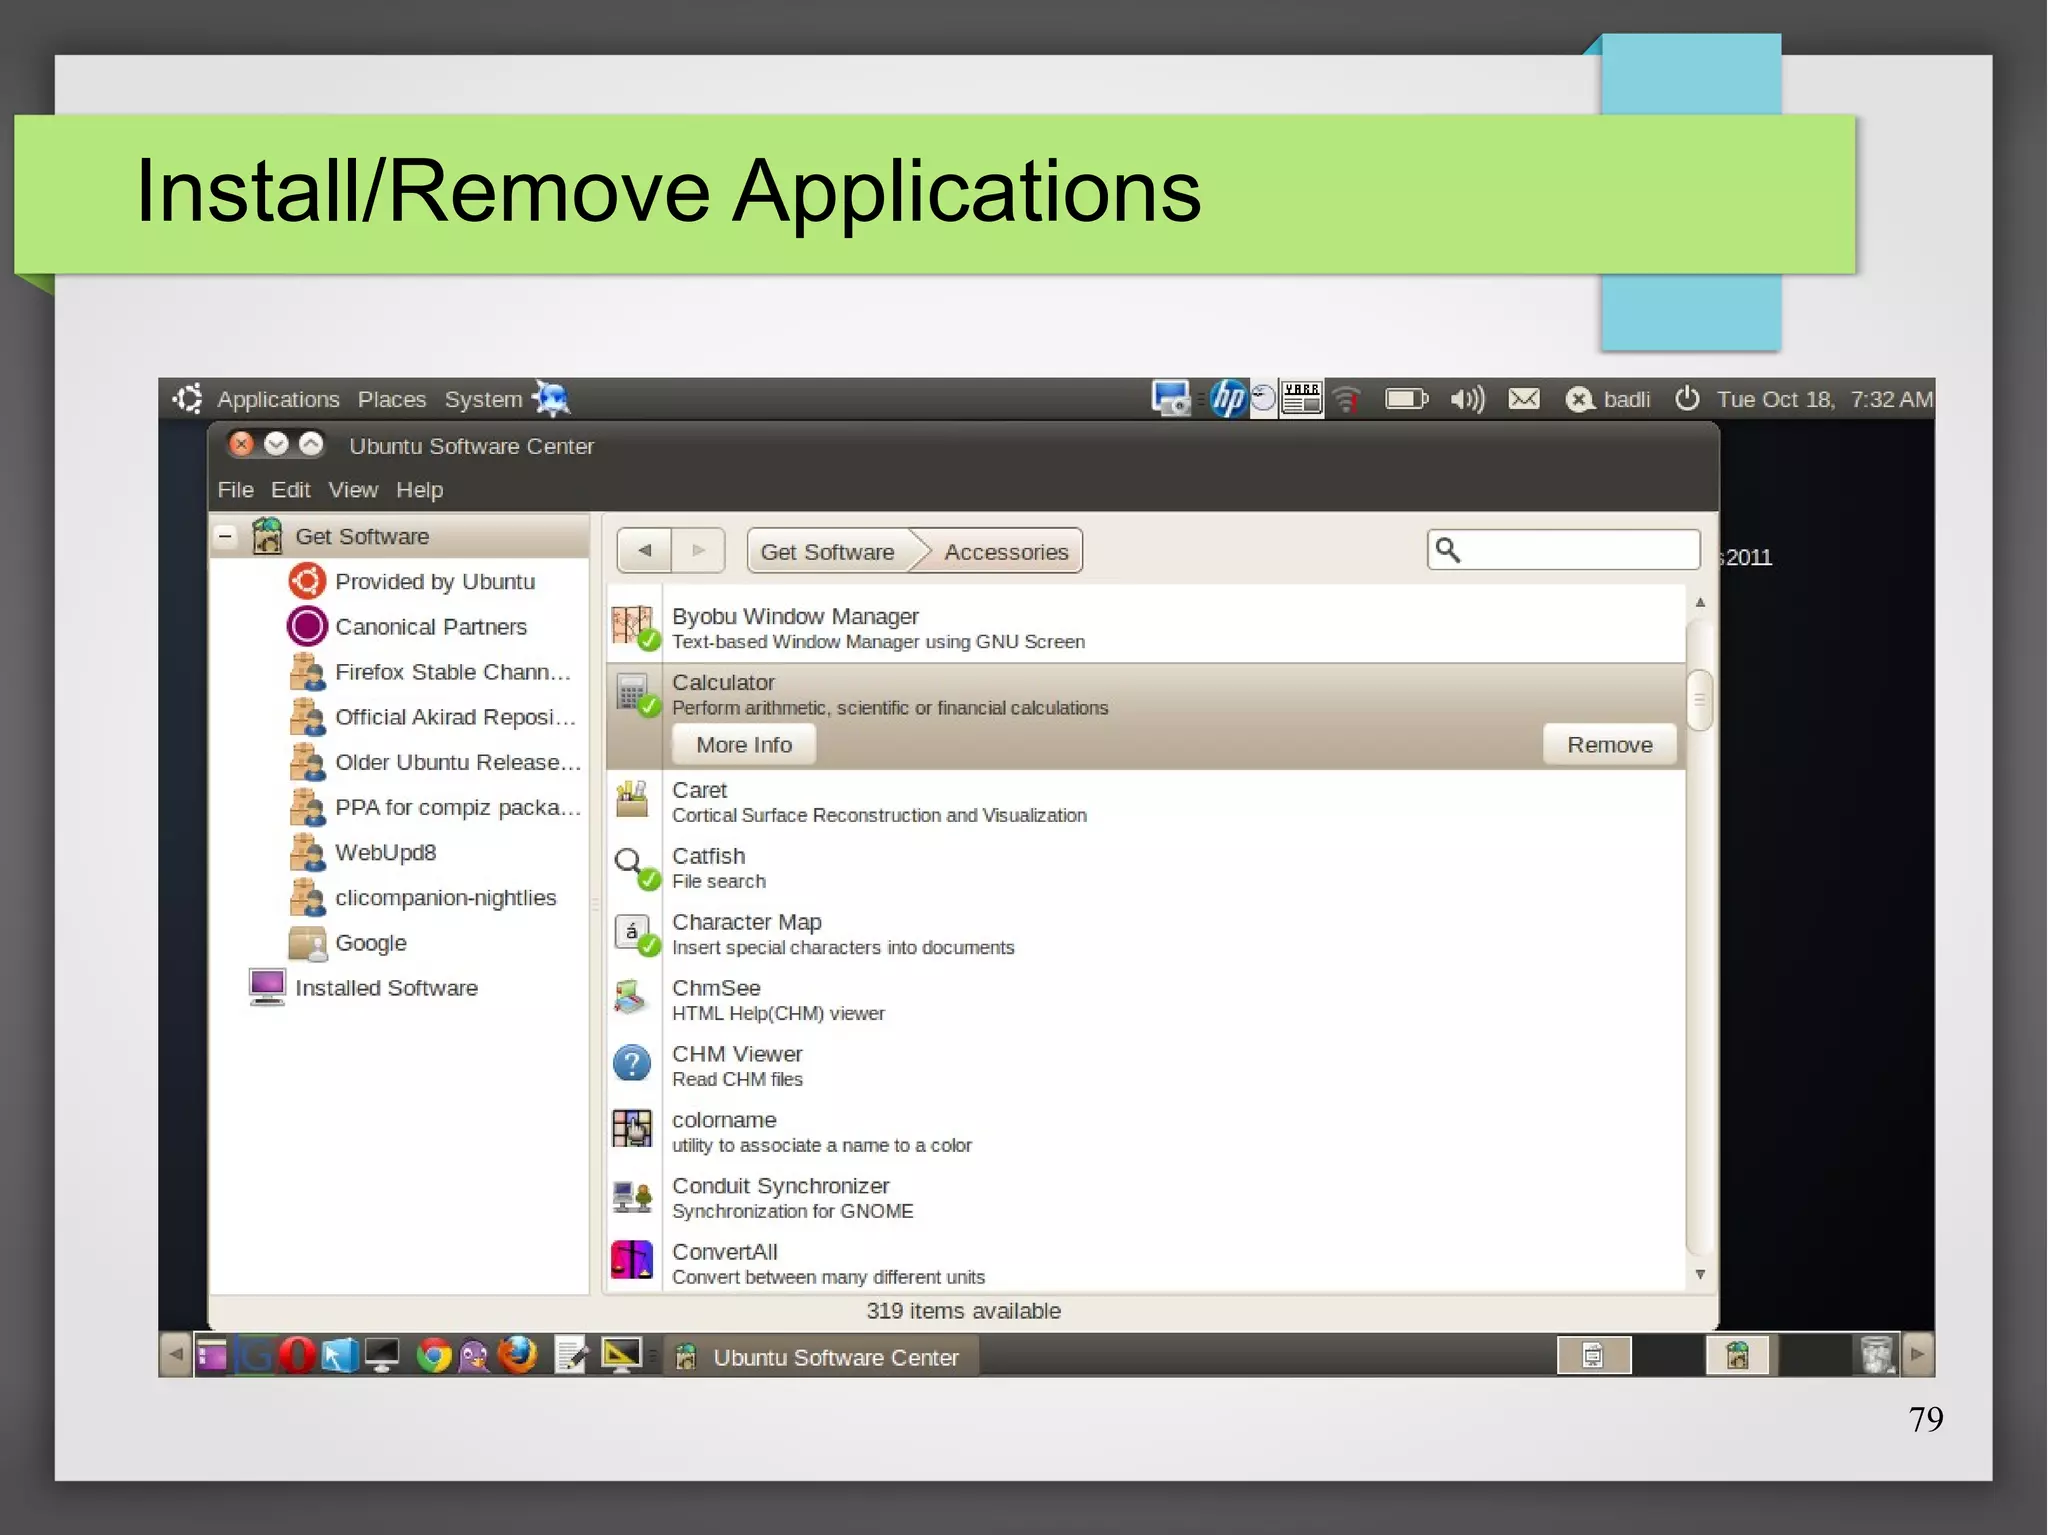Focus the software search field
2048x1535 pixels.
tap(1563, 550)
